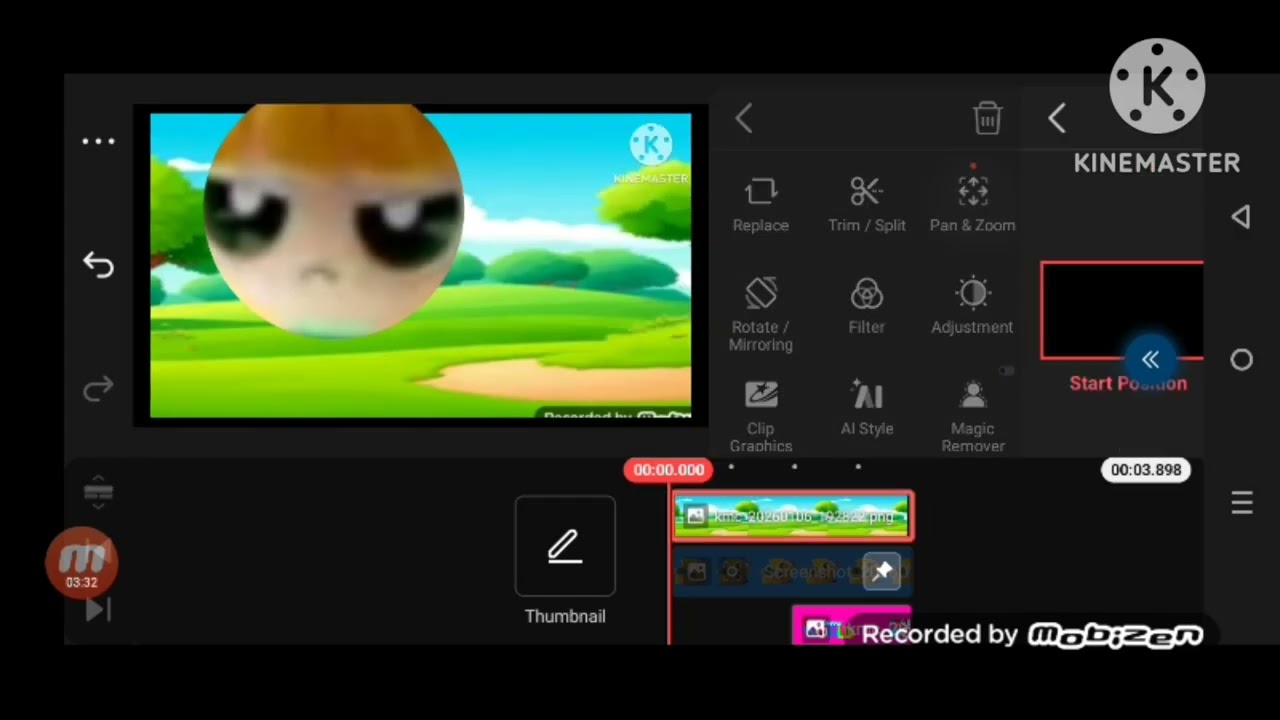
Task: Go back using the options panel chevron
Action: pos(744,119)
